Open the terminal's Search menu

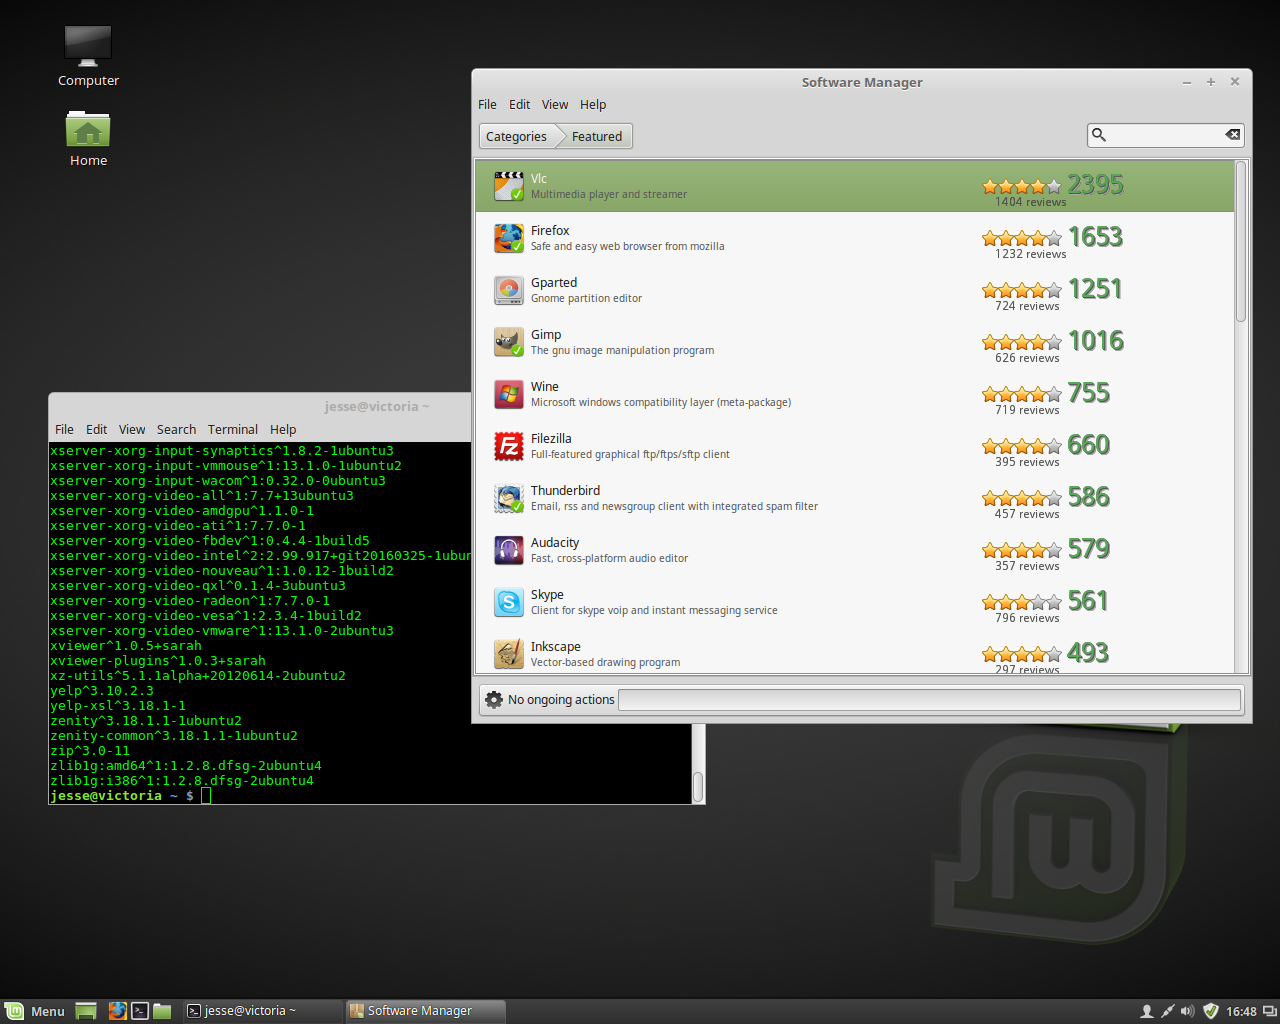pyautogui.click(x=176, y=429)
